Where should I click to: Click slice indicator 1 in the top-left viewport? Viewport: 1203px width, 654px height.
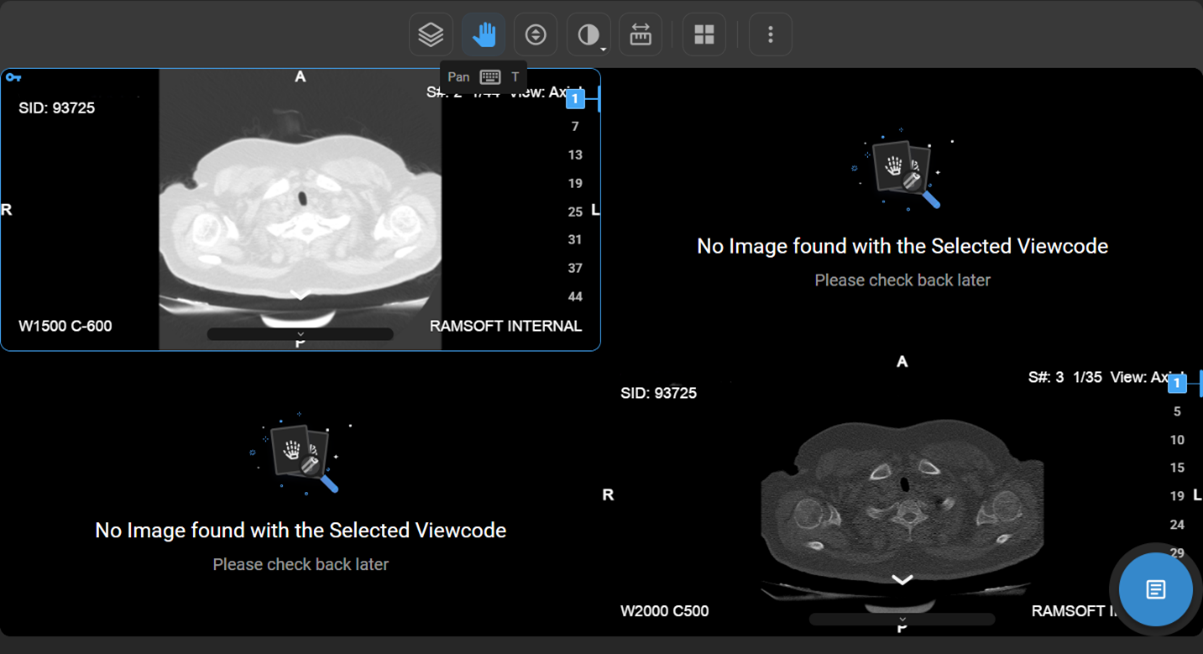click(x=575, y=99)
